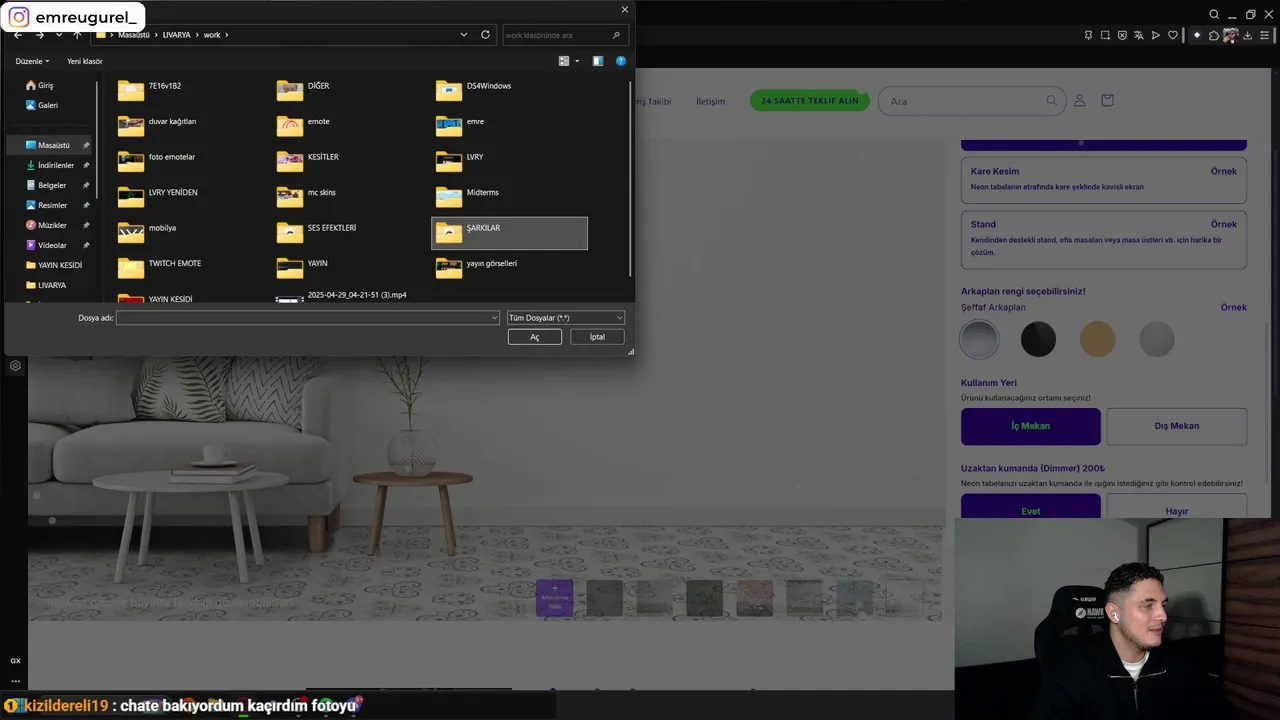The height and width of the screenshot is (720, 1280).
Task: Choose the Stand option
Action: 1104,239
